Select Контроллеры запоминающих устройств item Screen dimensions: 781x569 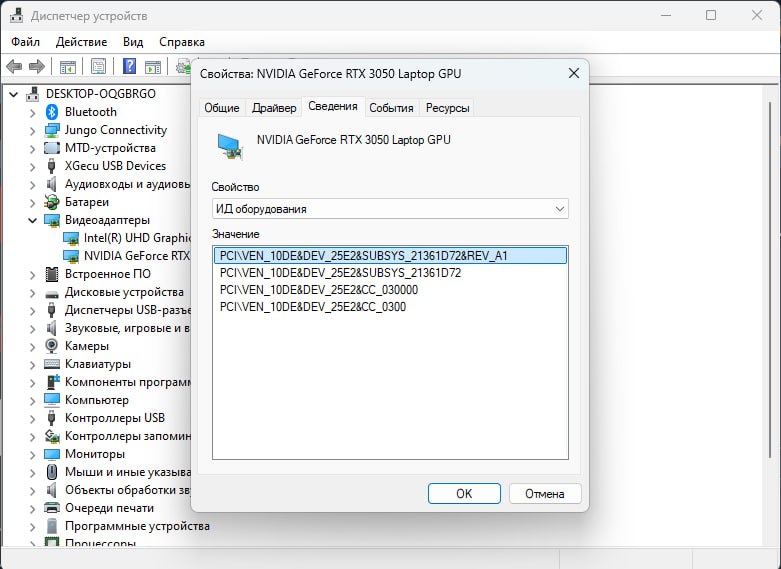[x=128, y=436]
